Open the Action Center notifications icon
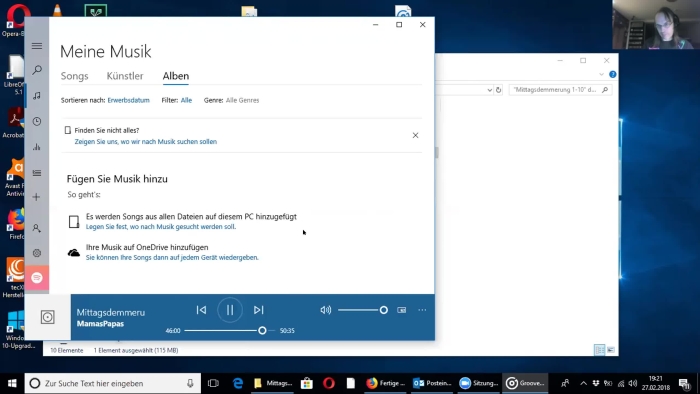The image size is (700, 394). 684,383
